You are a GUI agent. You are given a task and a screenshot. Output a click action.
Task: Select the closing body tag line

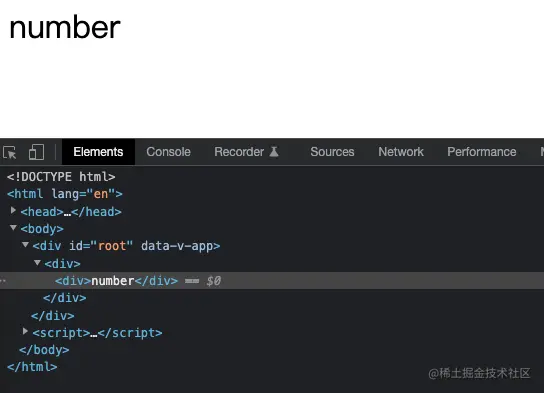[x=44, y=350]
